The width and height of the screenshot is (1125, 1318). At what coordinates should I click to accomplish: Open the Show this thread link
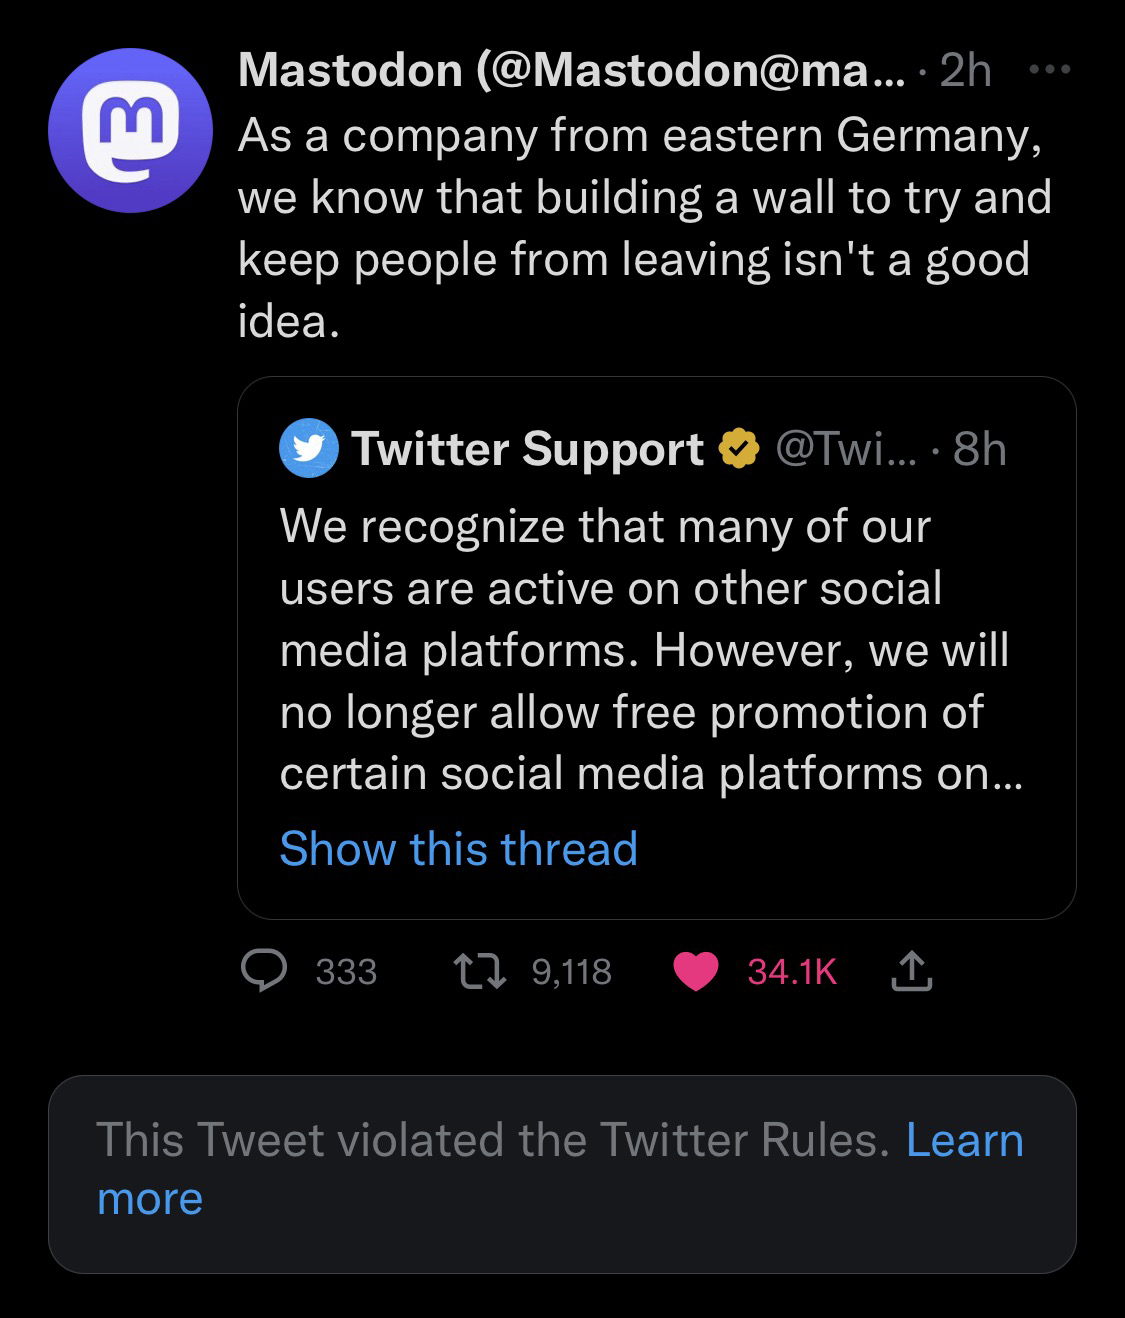[458, 849]
